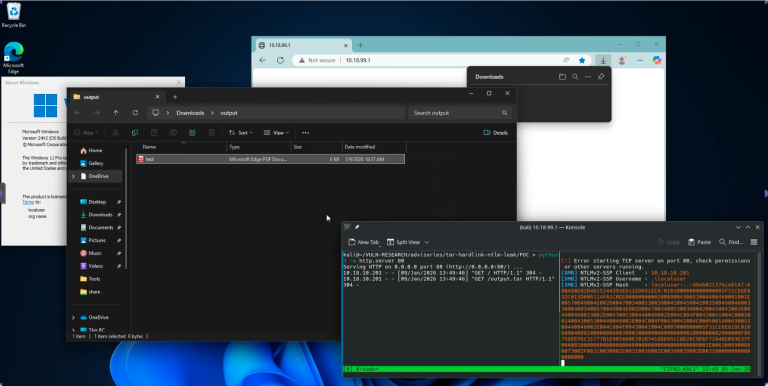Select Home in File Explorer sidebar

pos(96,150)
